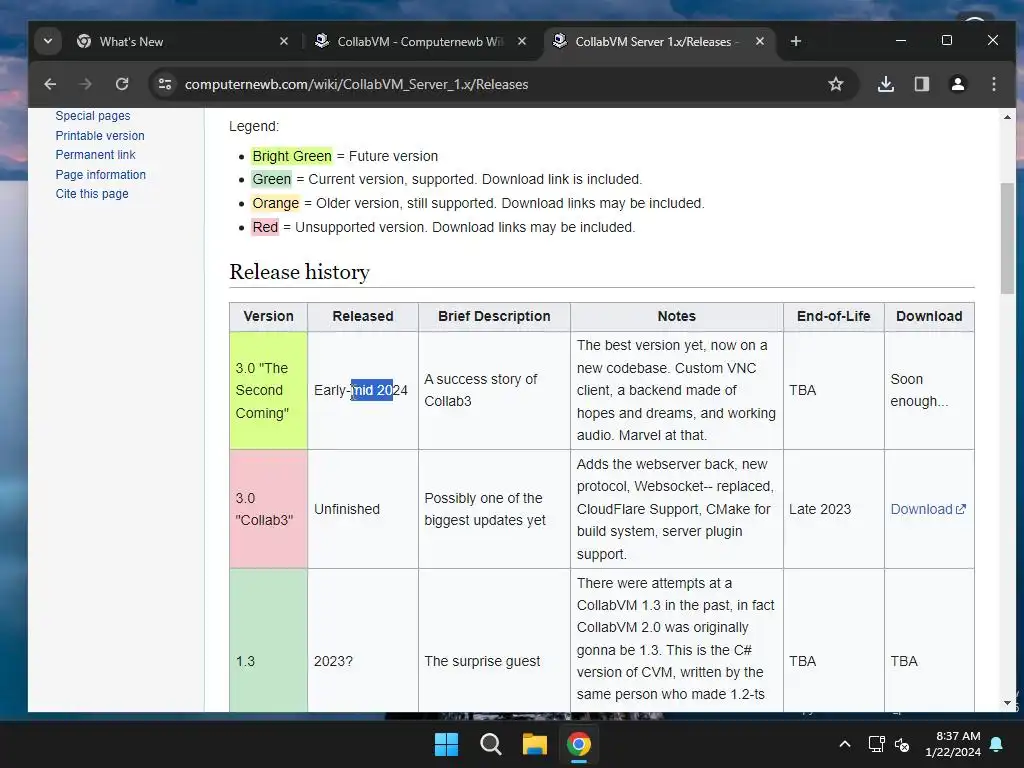This screenshot has width=1024, height=768.
Task: Open Special pages sidebar link
Action: click(93, 116)
